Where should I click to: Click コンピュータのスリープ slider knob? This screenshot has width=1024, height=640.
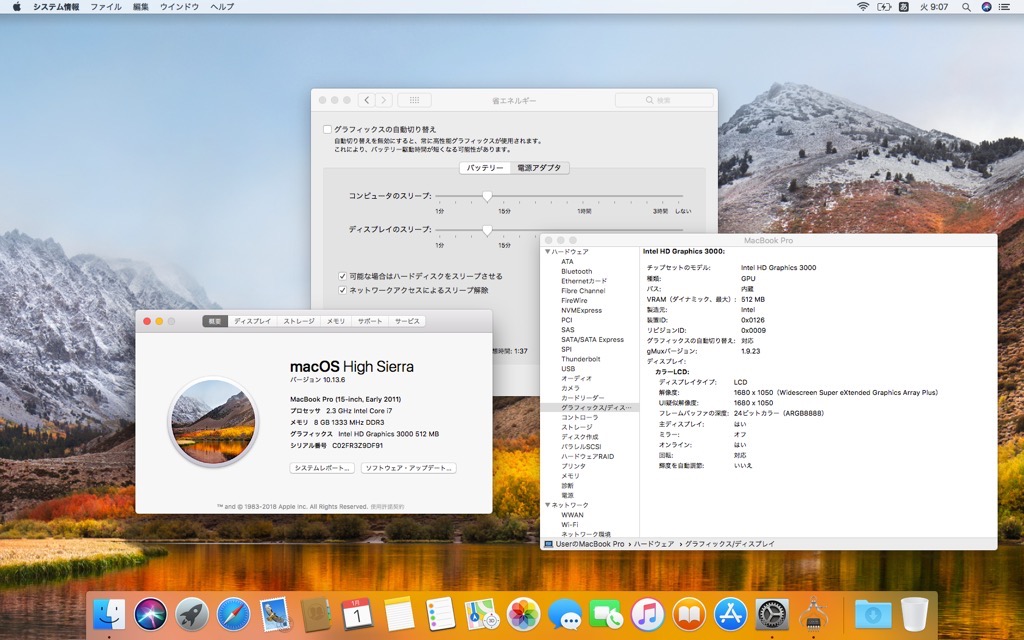coord(487,196)
